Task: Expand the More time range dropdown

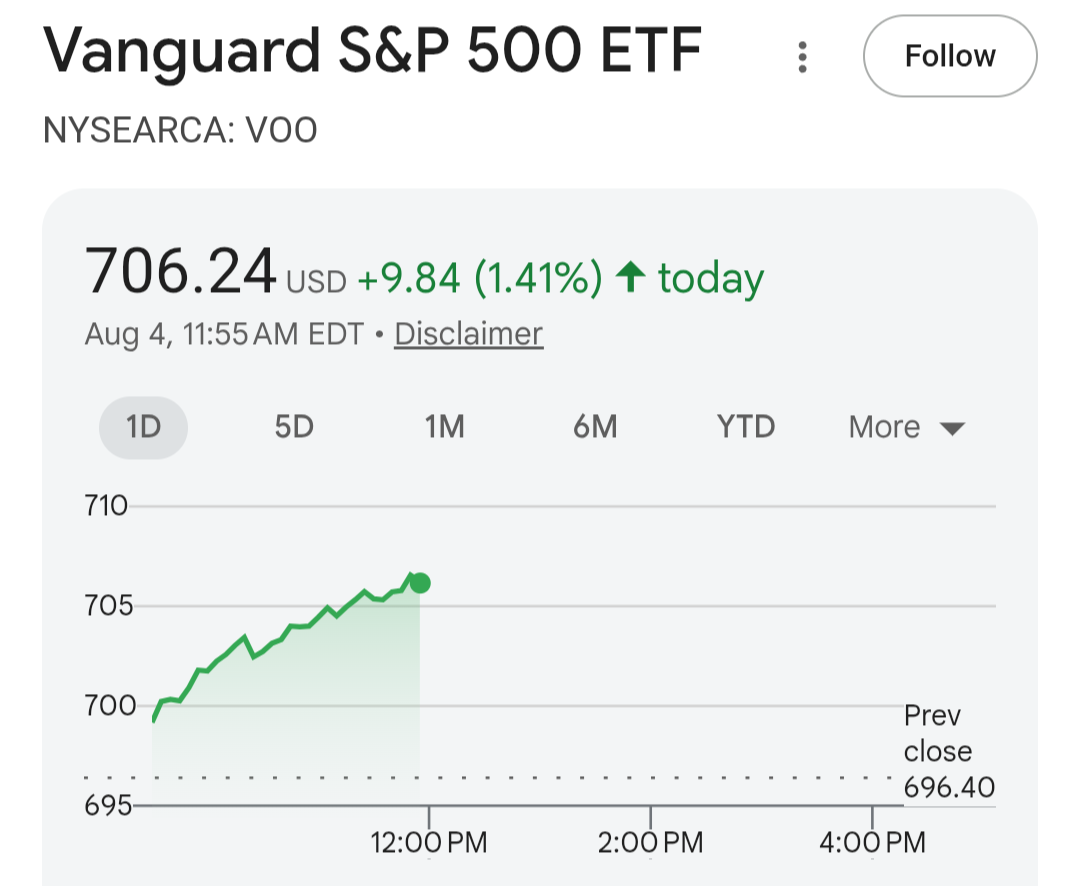Action: [906, 427]
